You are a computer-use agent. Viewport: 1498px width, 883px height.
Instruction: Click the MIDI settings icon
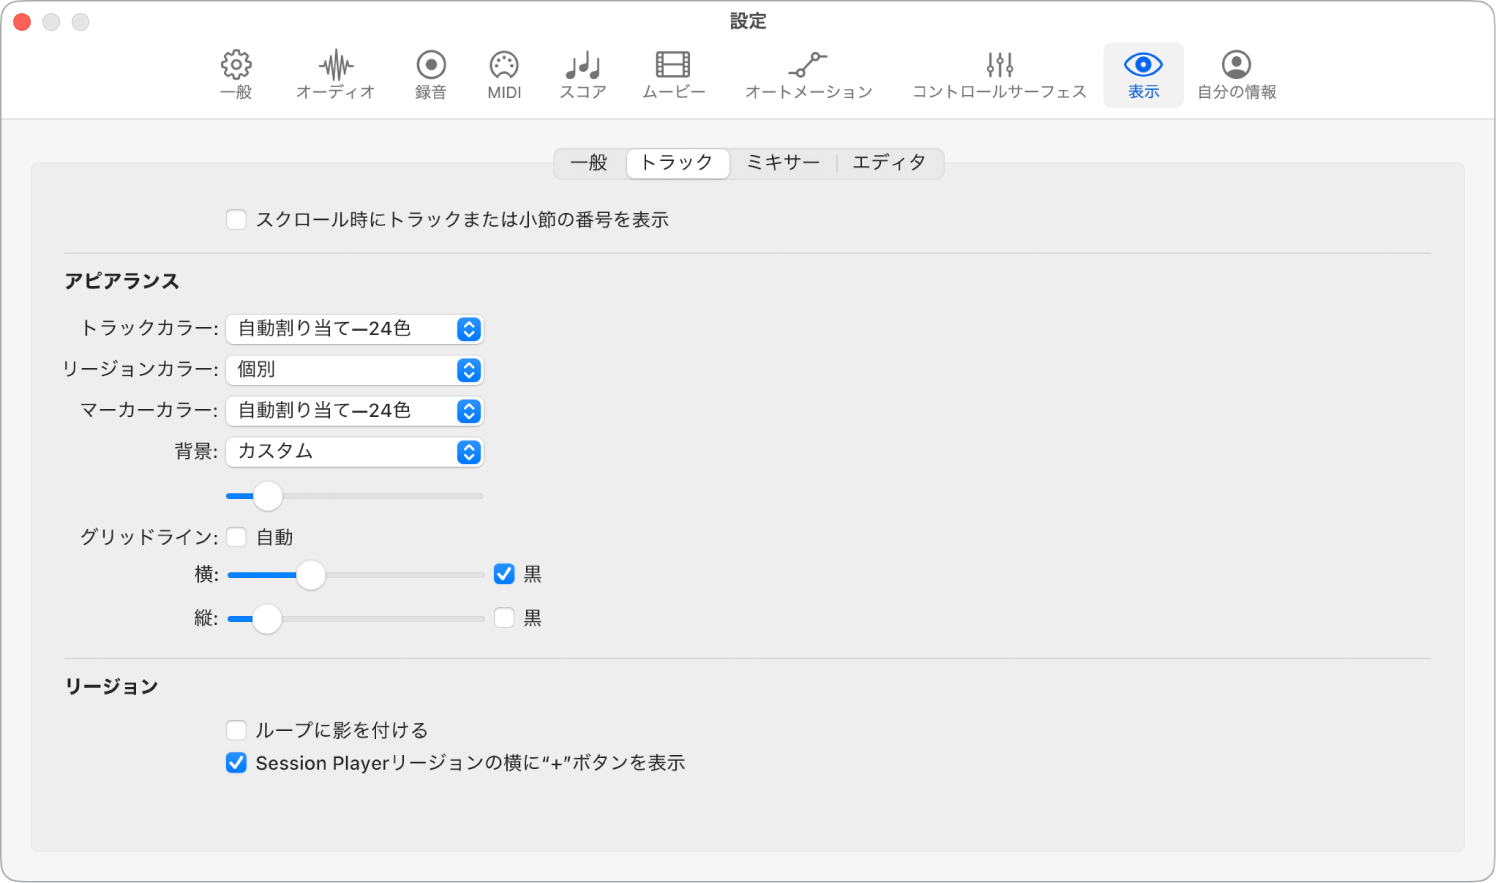[x=503, y=74]
